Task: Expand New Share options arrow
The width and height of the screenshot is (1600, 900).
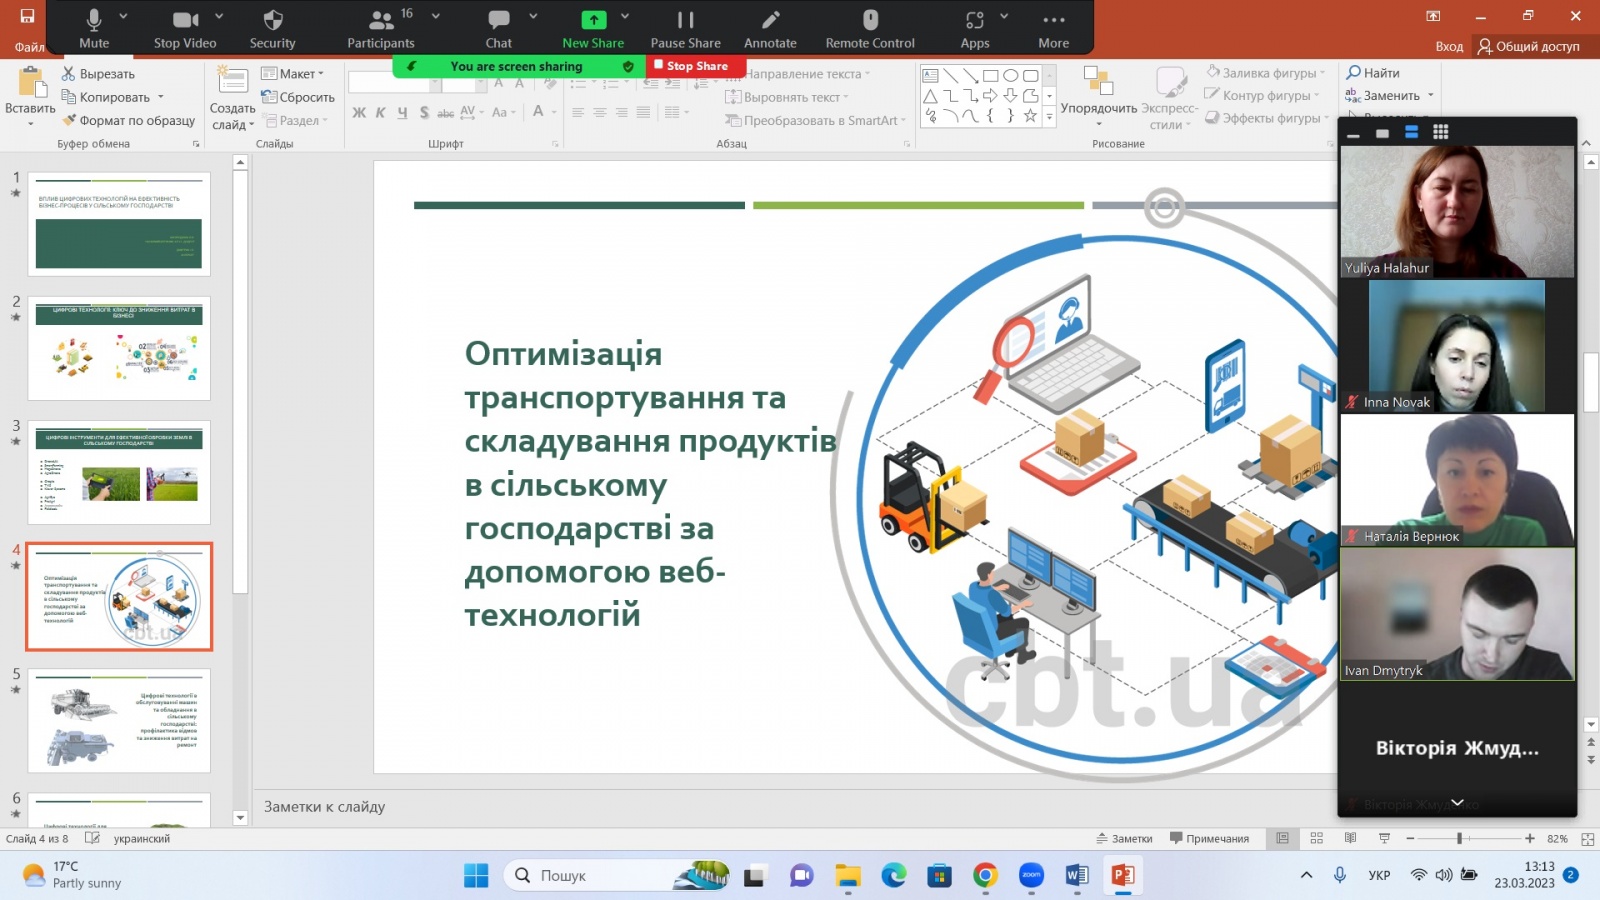Action: (x=625, y=16)
